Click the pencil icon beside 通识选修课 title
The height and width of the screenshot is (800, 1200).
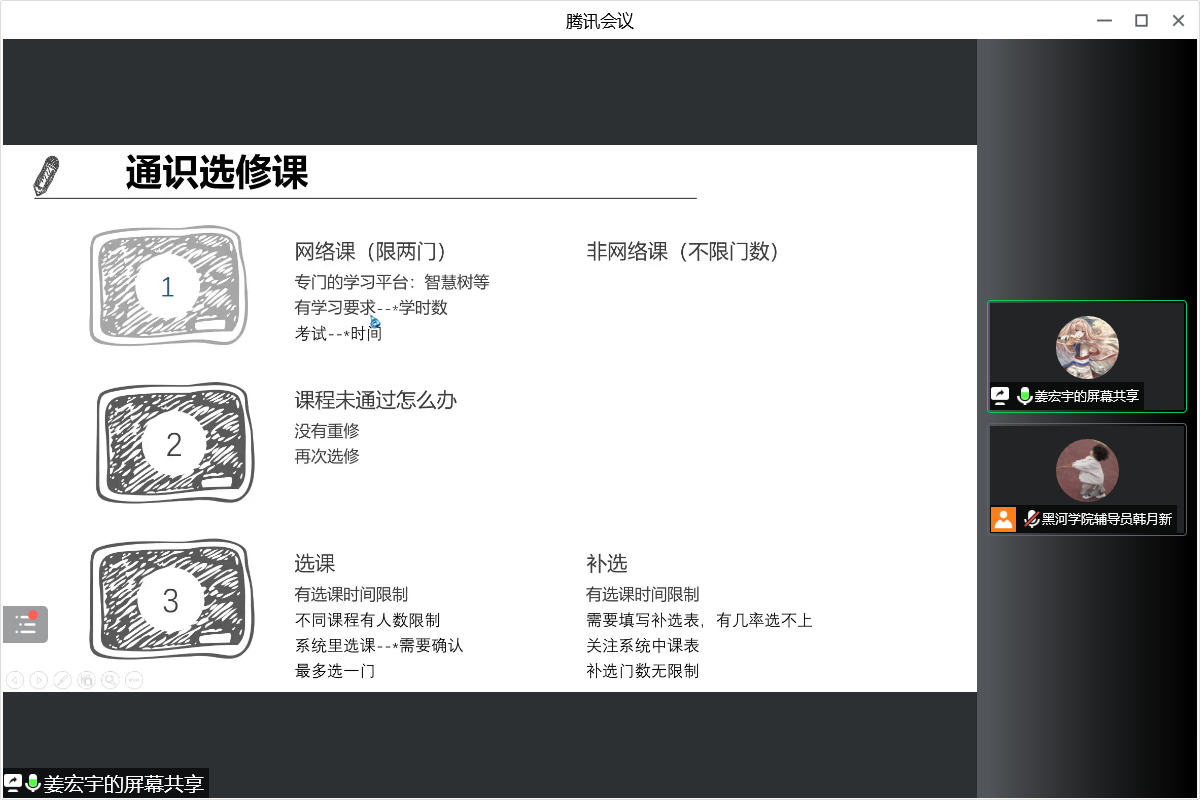click(46, 175)
